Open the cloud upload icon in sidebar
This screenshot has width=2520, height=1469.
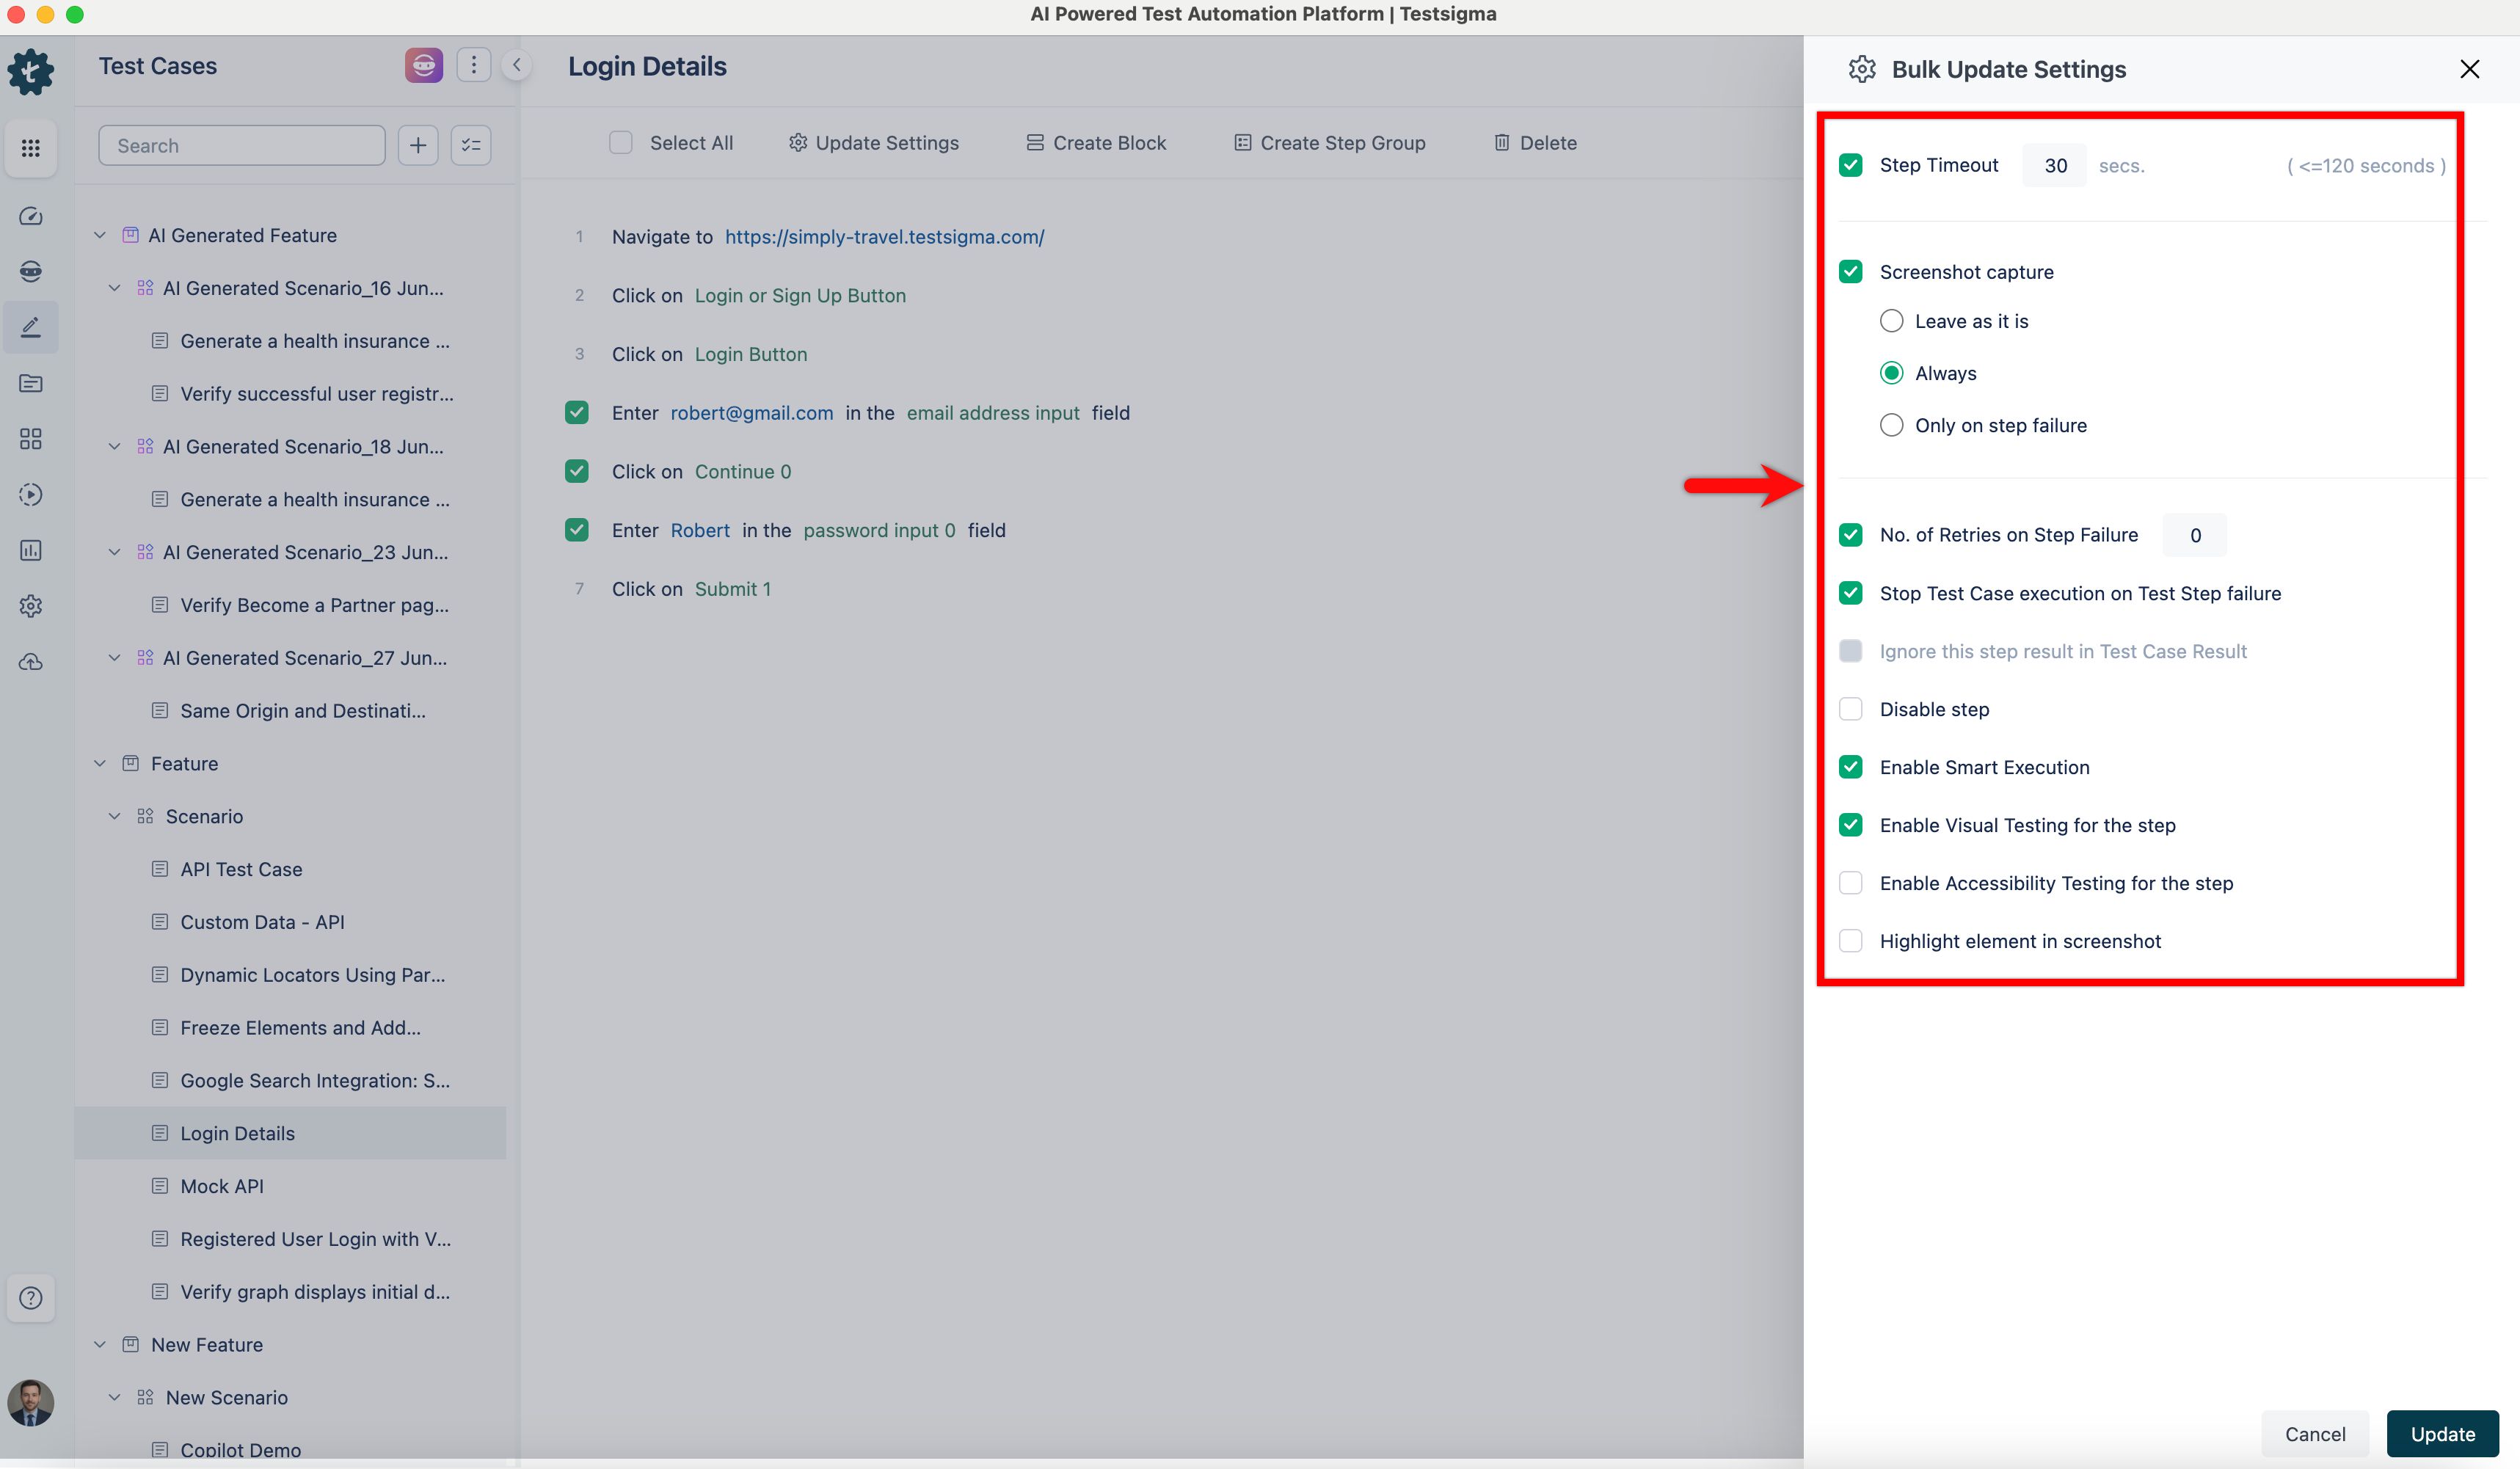pyautogui.click(x=31, y=661)
